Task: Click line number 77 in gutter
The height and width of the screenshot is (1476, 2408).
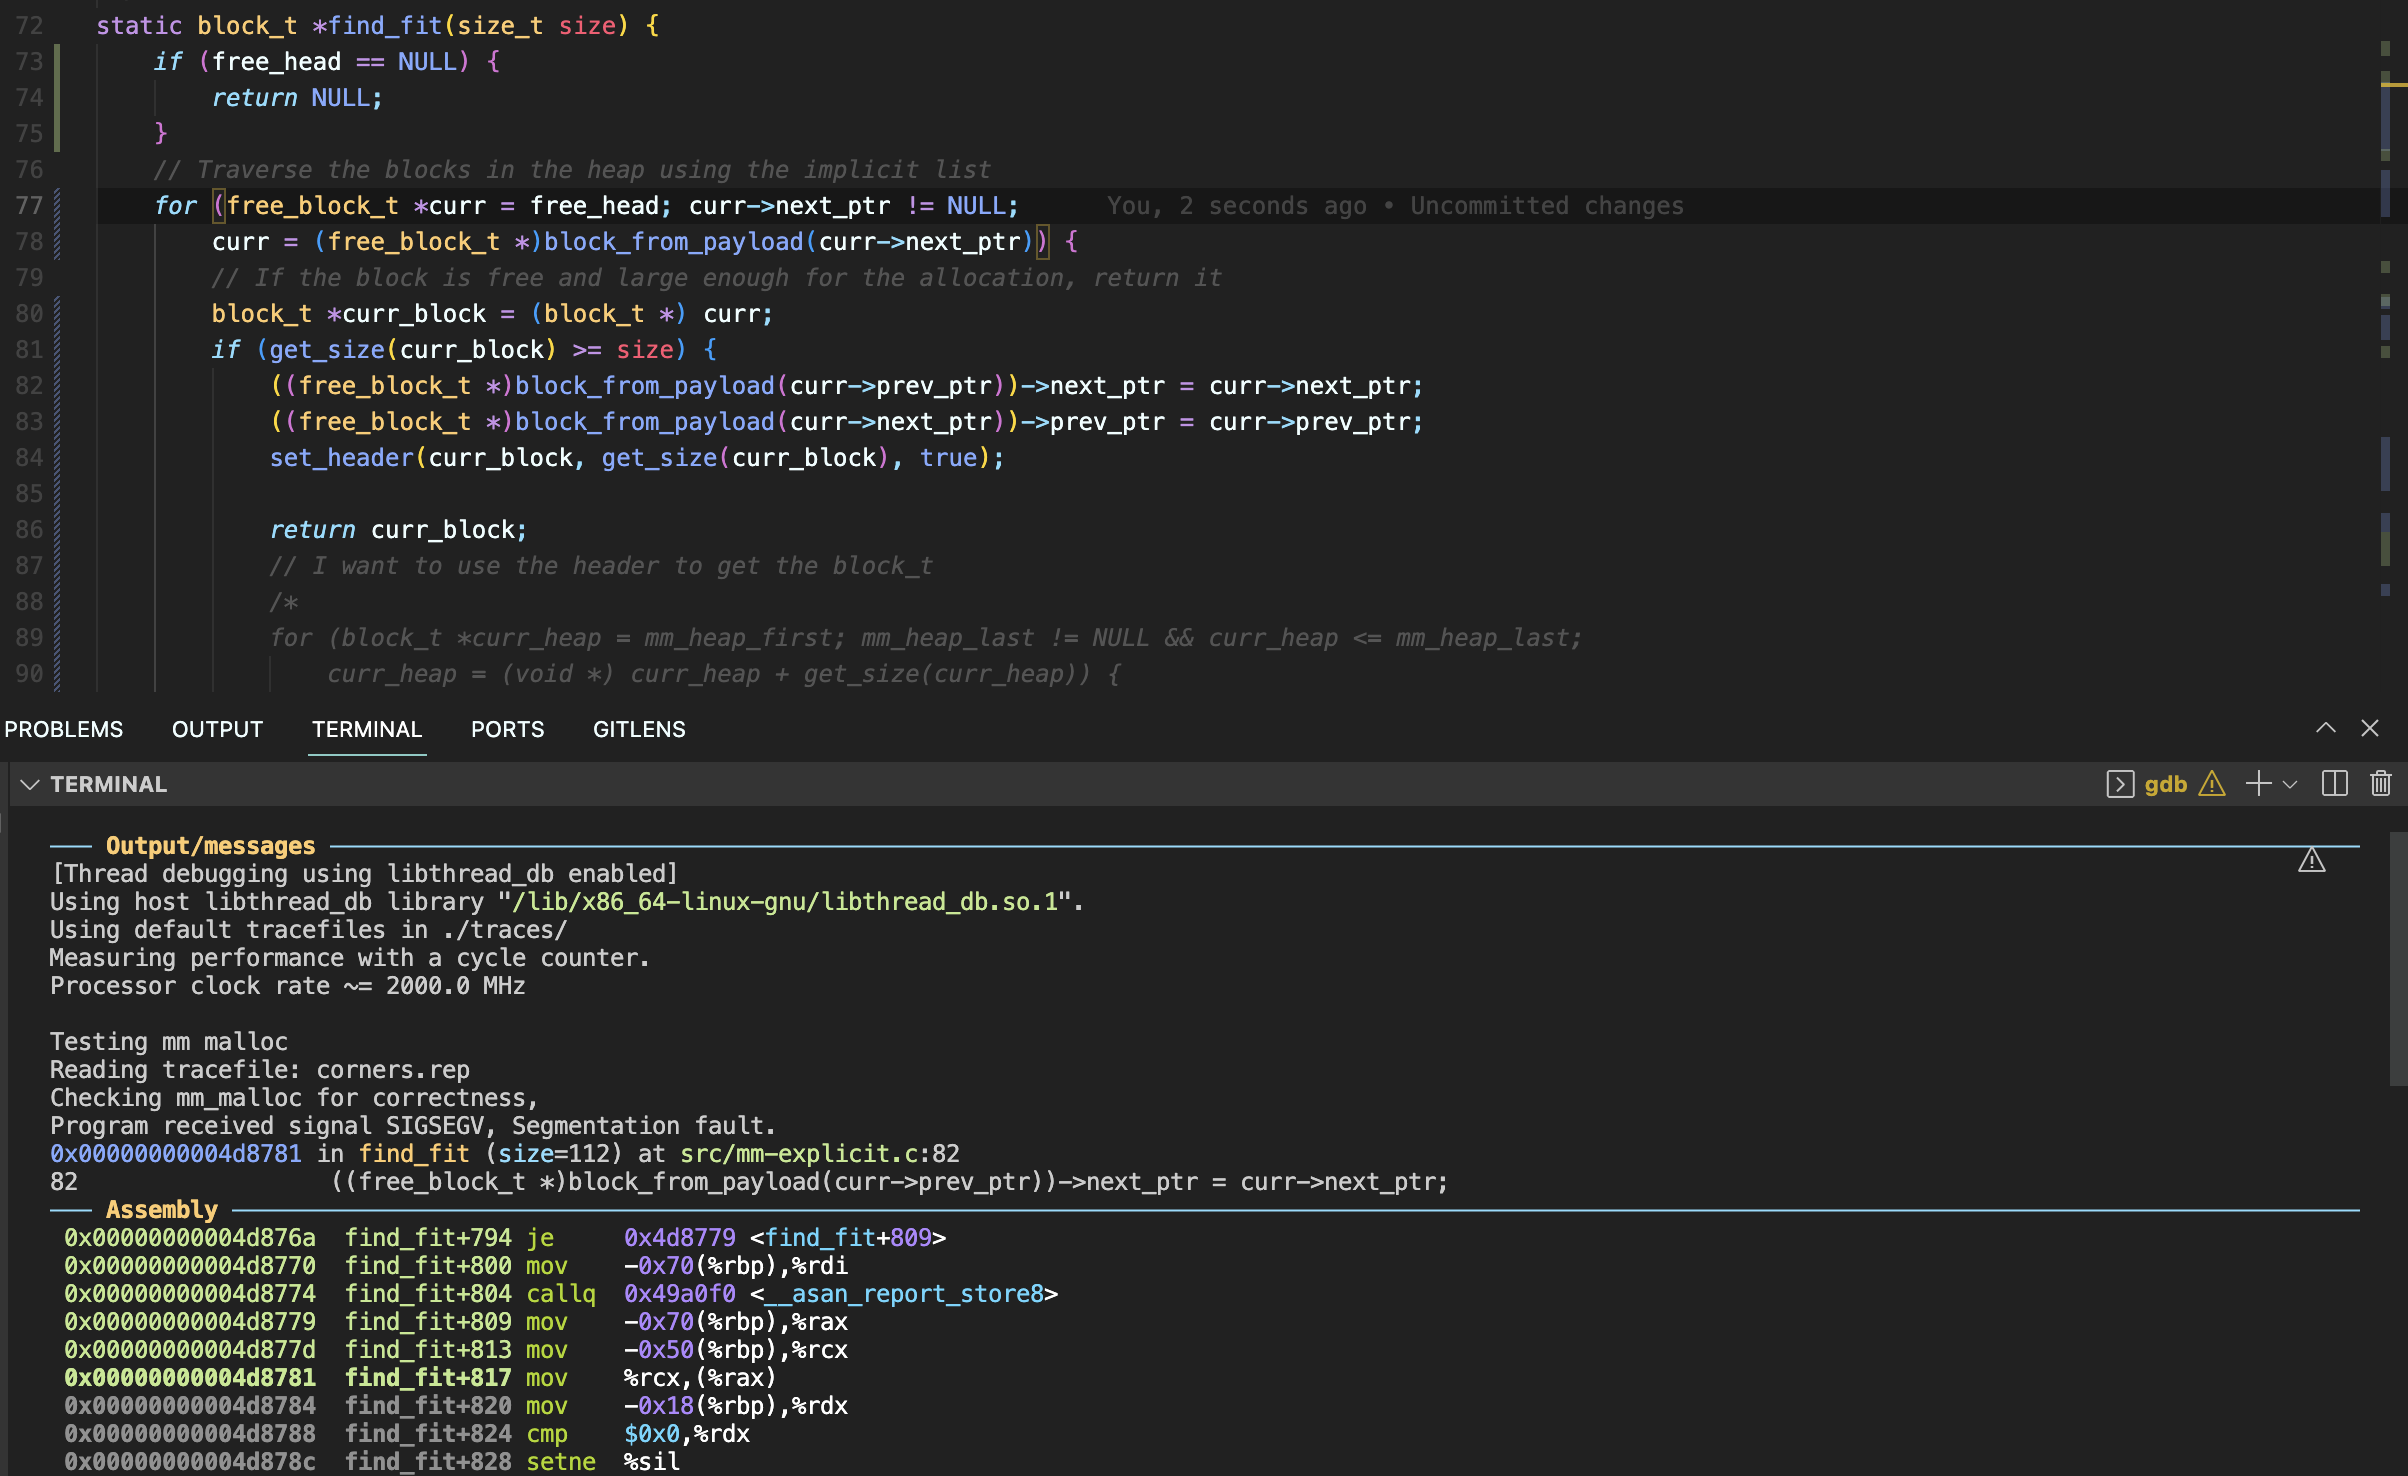Action: click(x=29, y=206)
